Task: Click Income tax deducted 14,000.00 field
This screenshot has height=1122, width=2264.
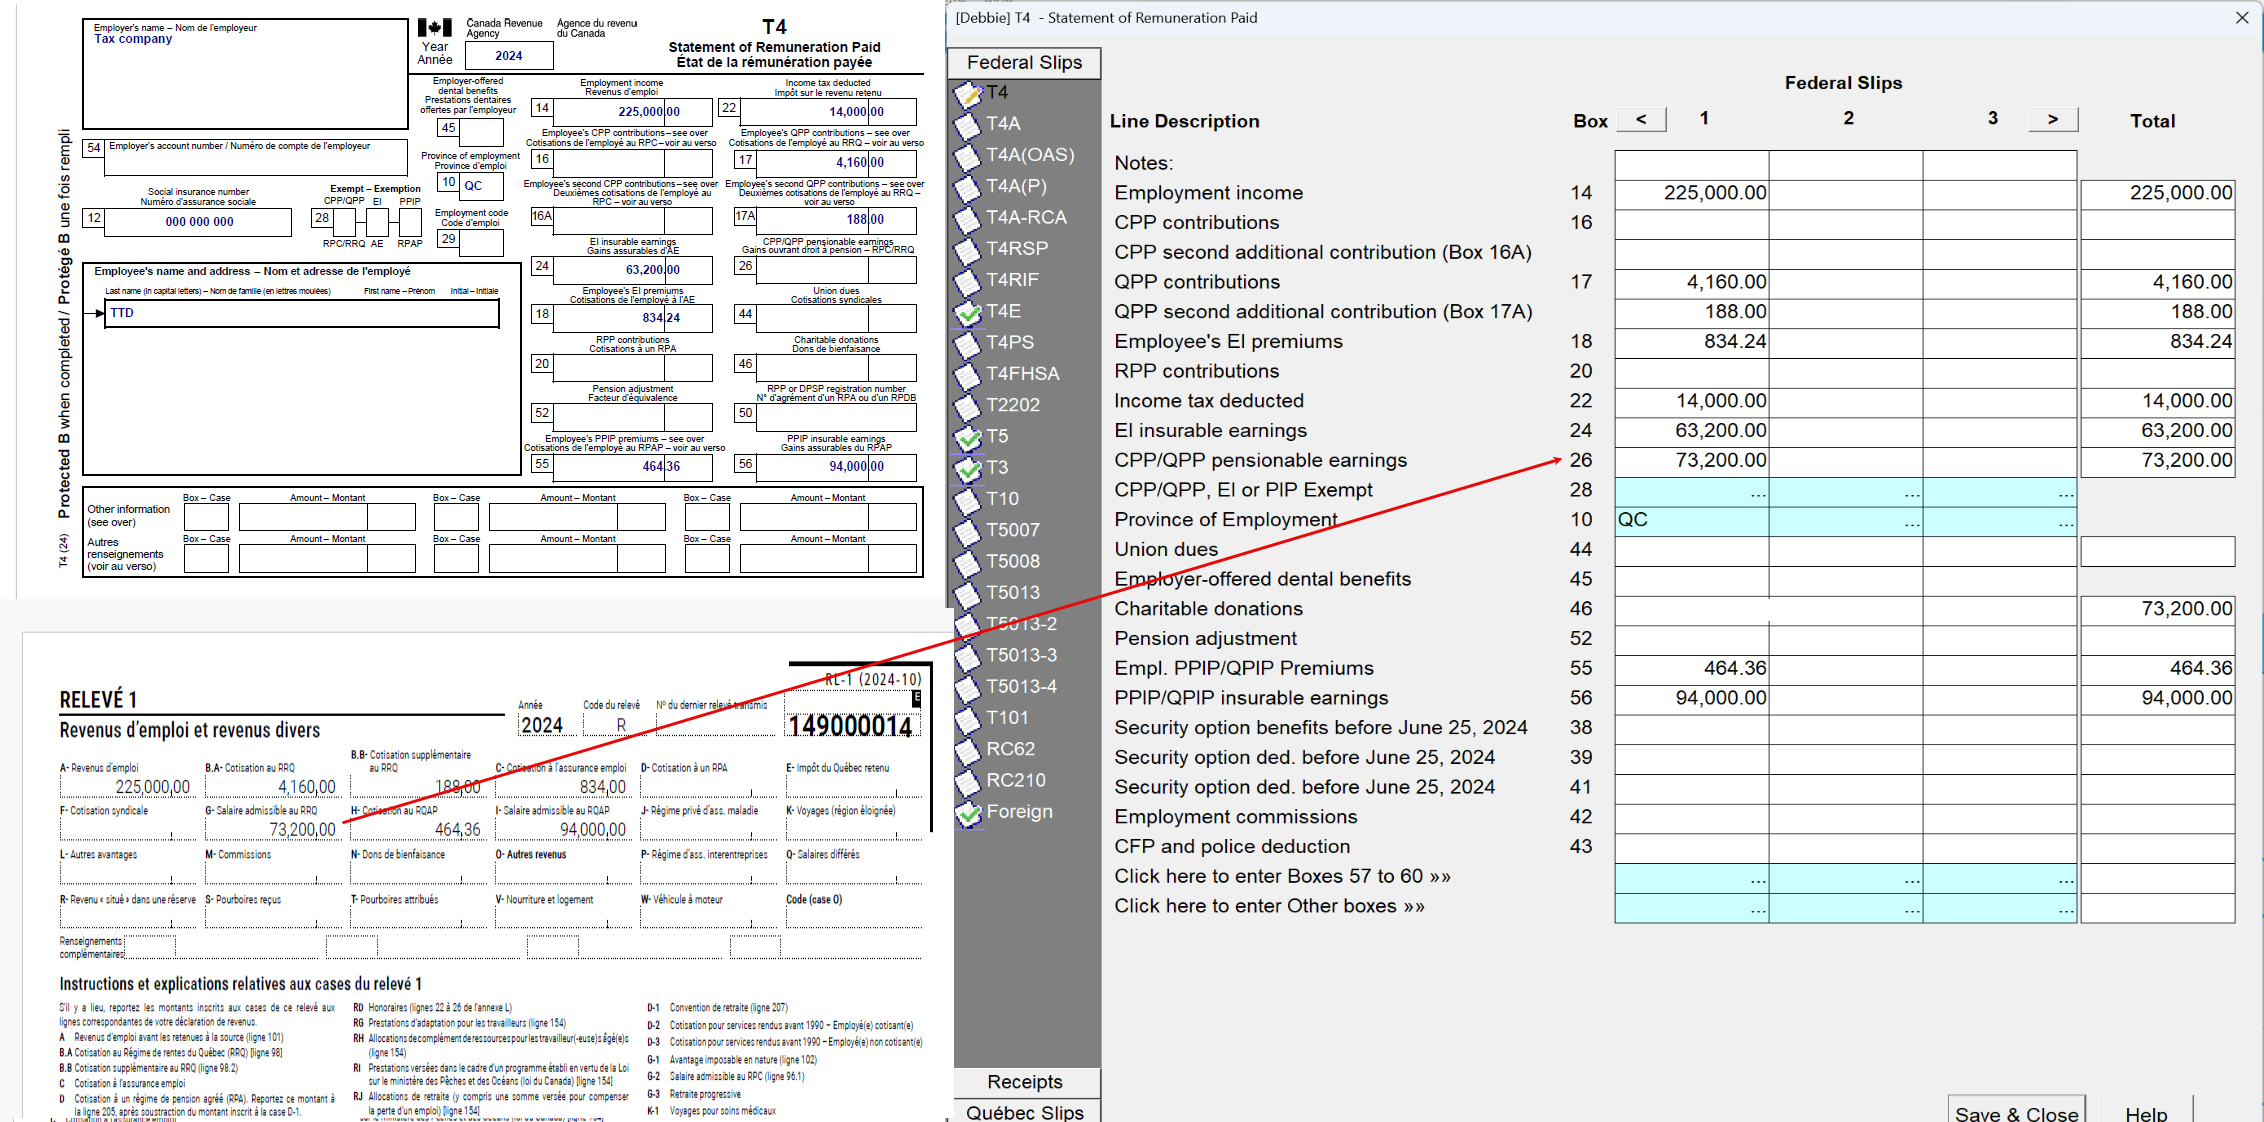Action: click(x=1692, y=402)
